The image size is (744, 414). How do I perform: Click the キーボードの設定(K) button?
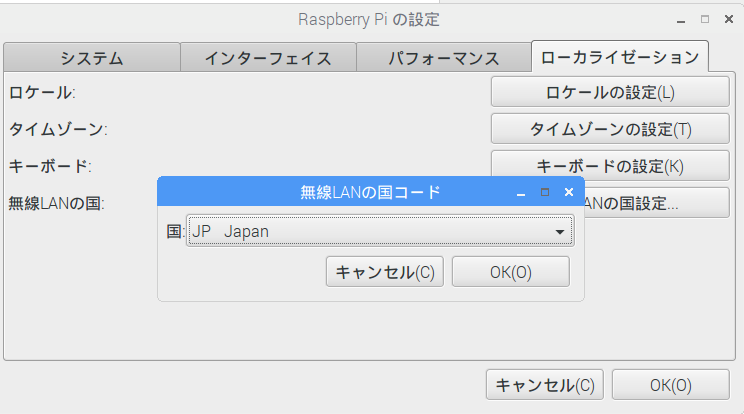tap(610, 166)
